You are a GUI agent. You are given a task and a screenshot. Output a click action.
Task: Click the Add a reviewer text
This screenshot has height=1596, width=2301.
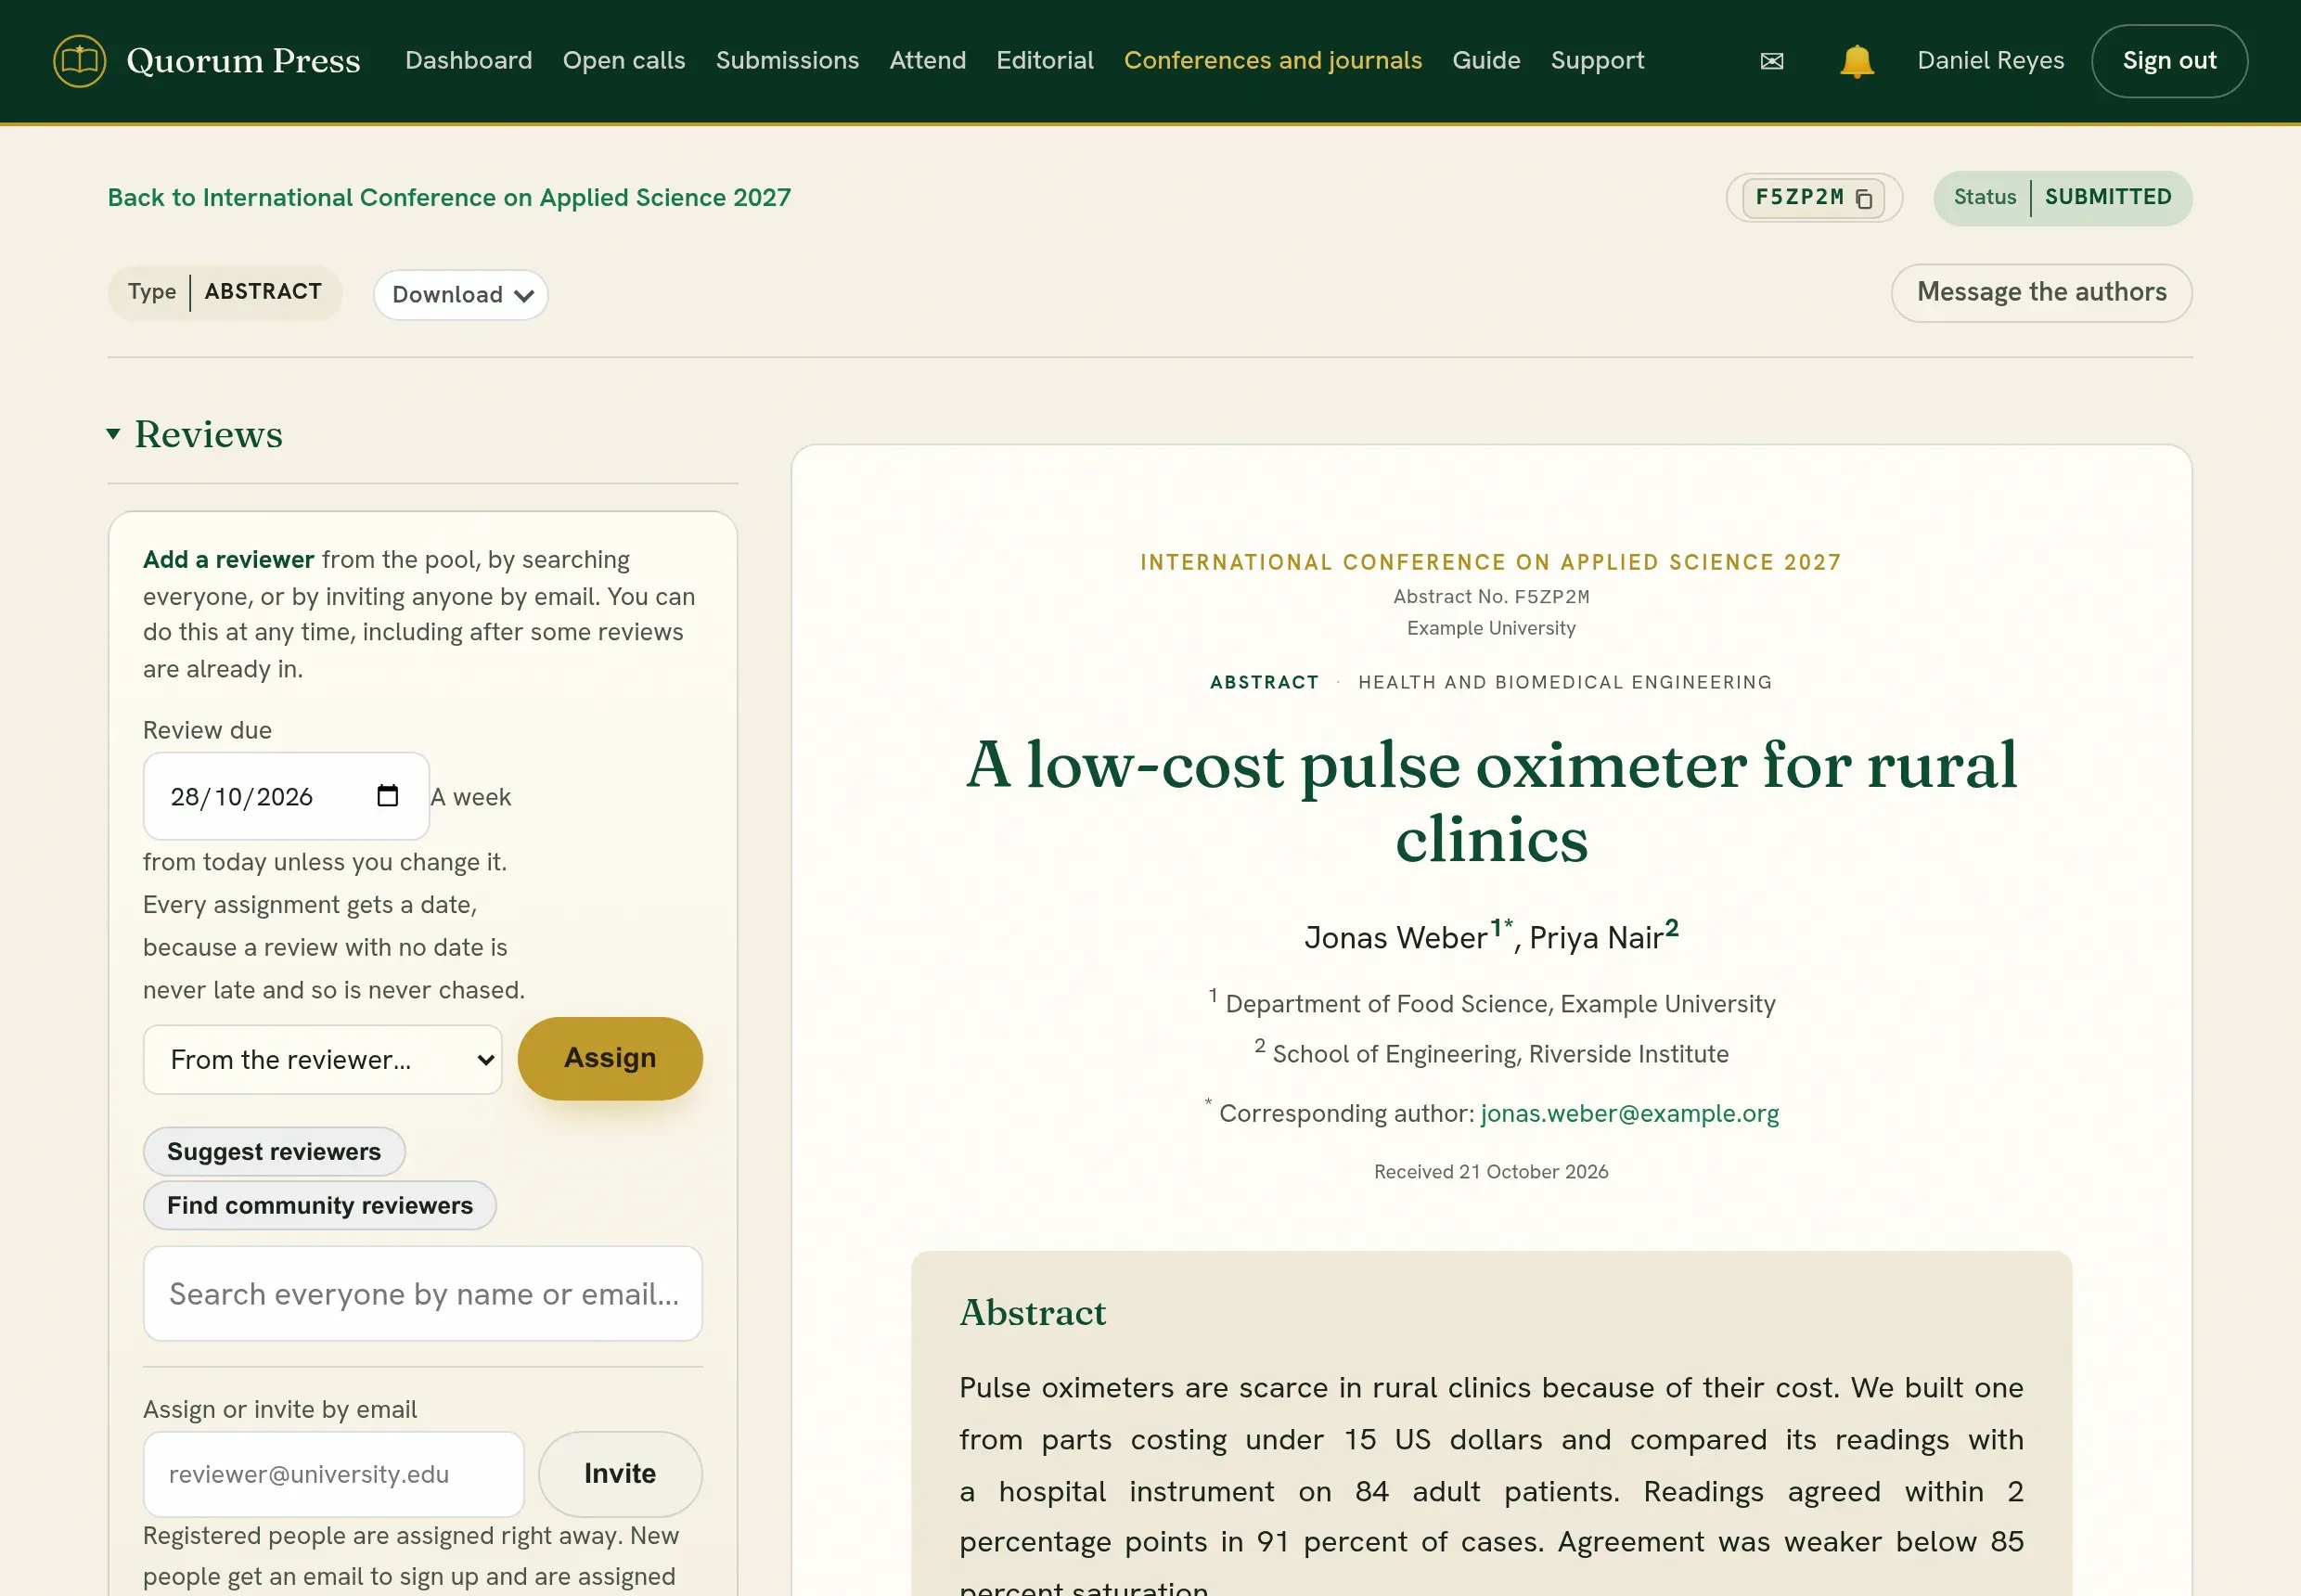click(x=229, y=559)
